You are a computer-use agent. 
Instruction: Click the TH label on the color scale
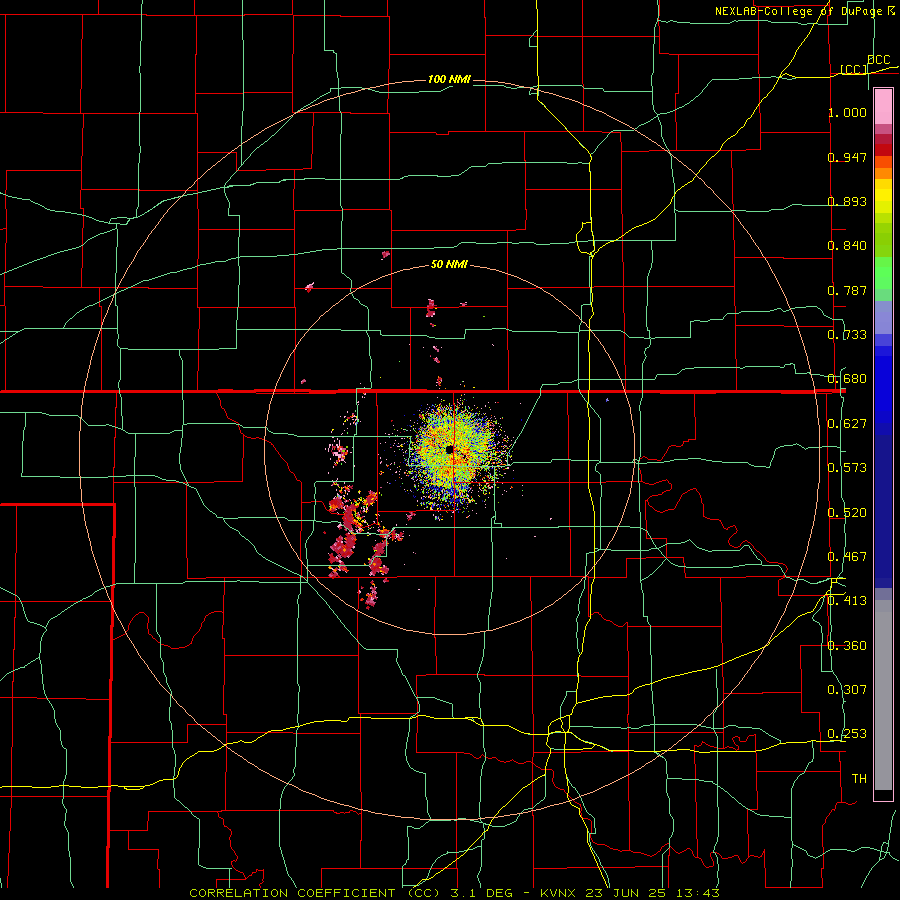click(x=859, y=779)
